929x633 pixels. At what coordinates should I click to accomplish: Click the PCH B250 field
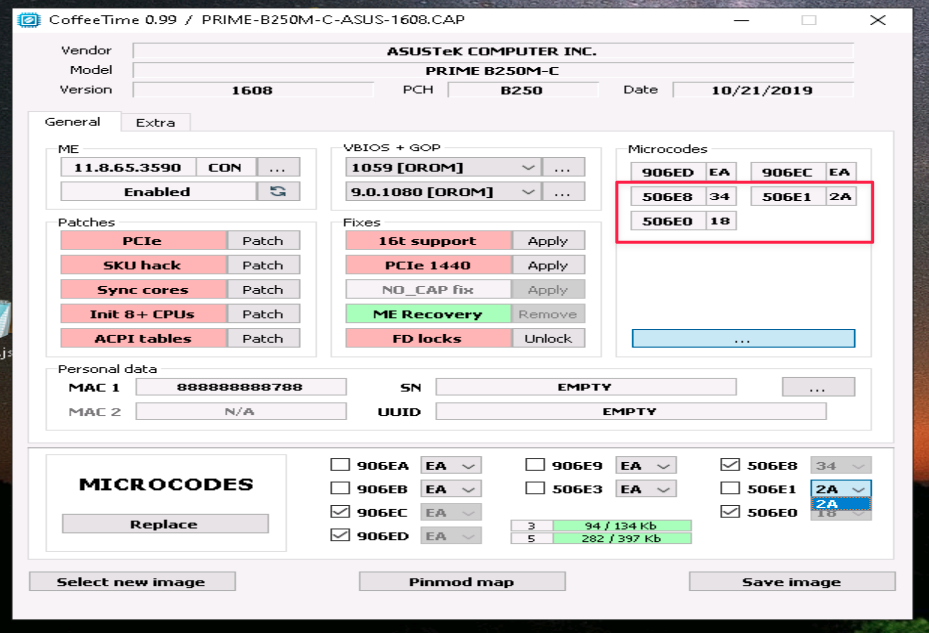[523, 90]
